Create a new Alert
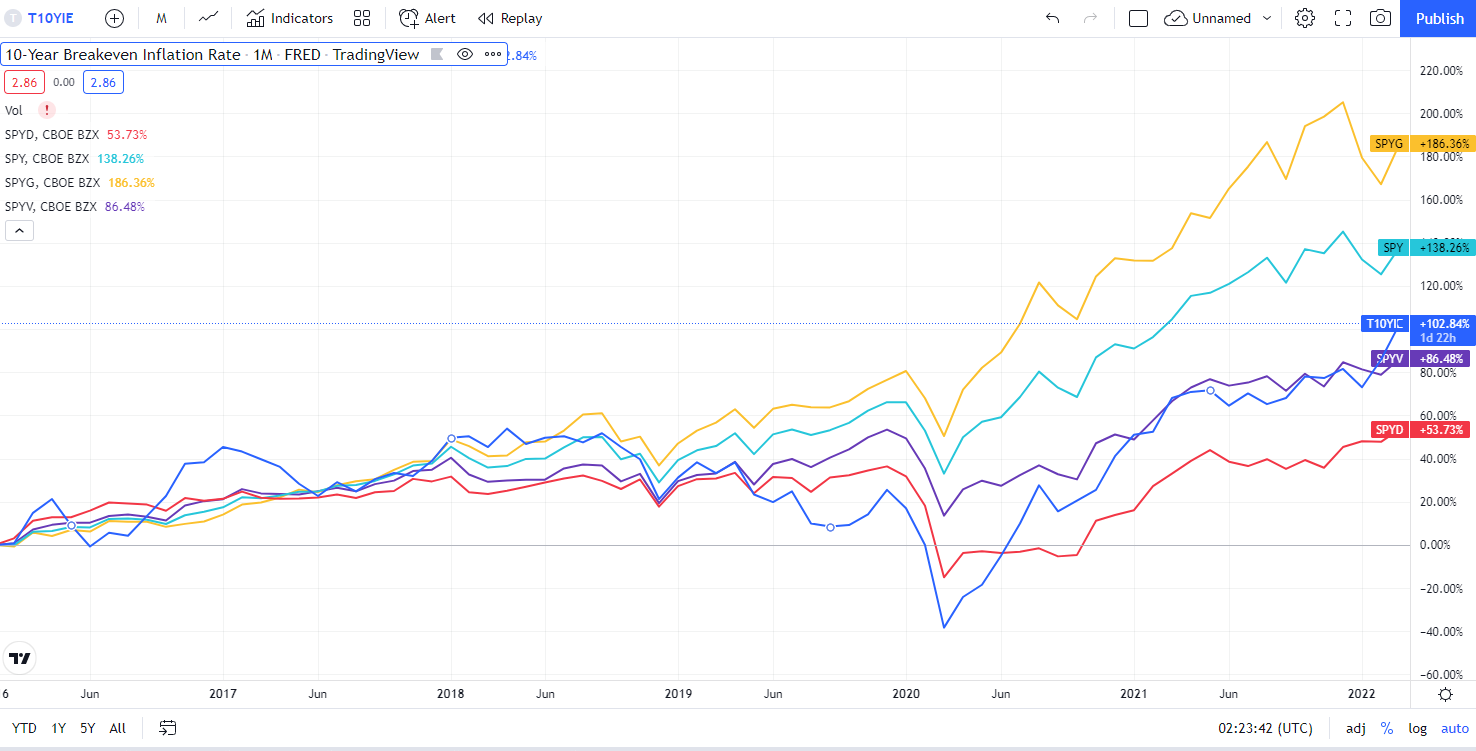This screenshot has width=1476, height=751. (x=427, y=18)
